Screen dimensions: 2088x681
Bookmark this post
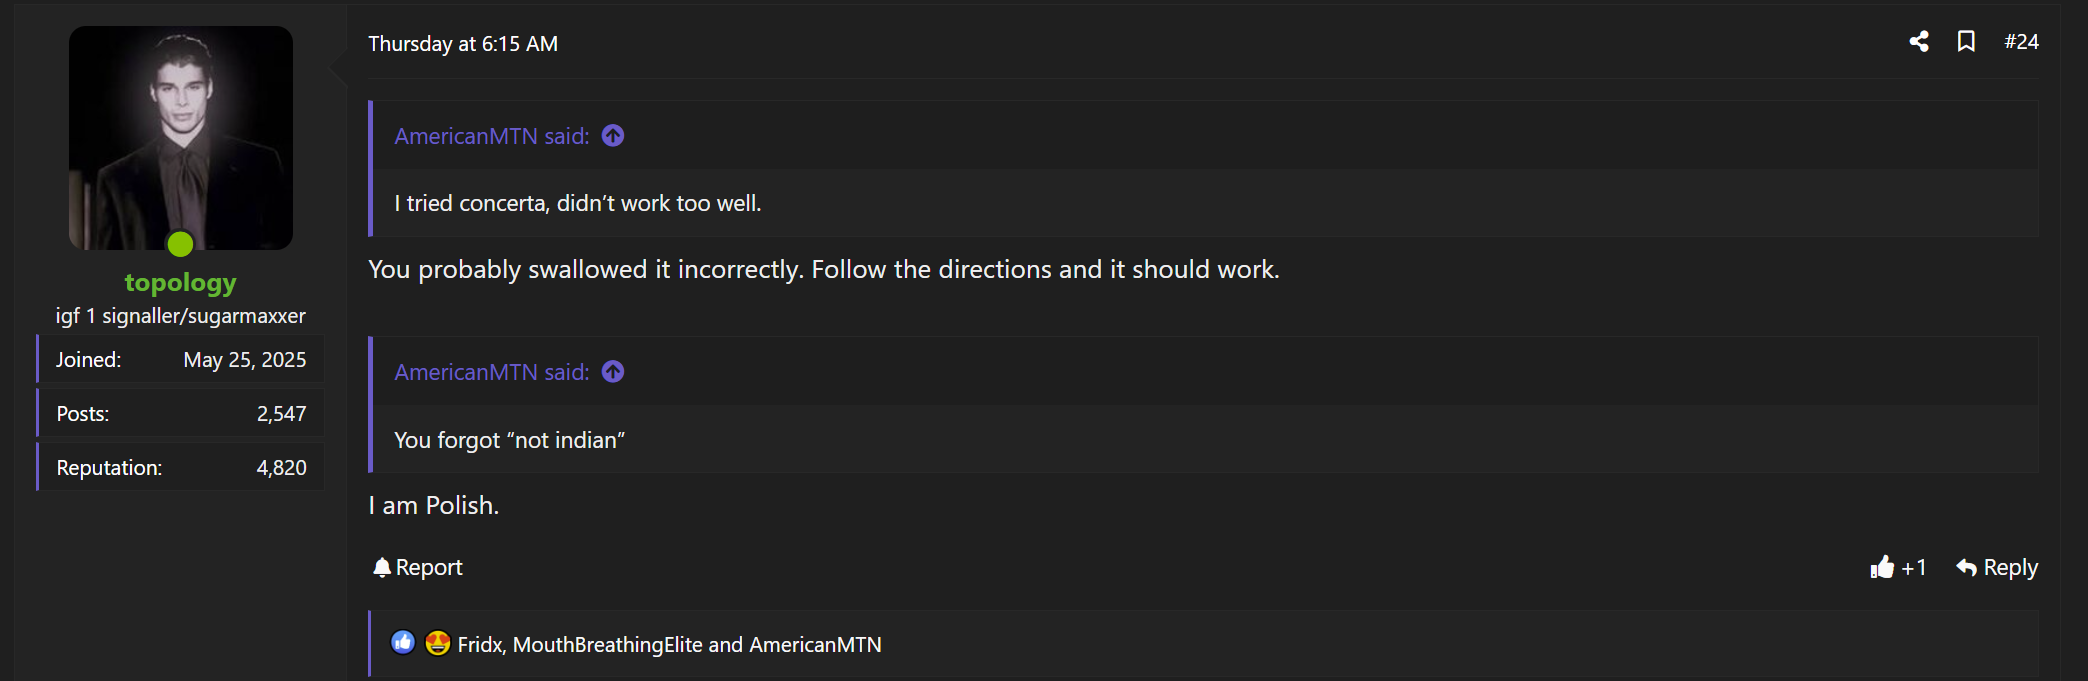click(x=1965, y=42)
